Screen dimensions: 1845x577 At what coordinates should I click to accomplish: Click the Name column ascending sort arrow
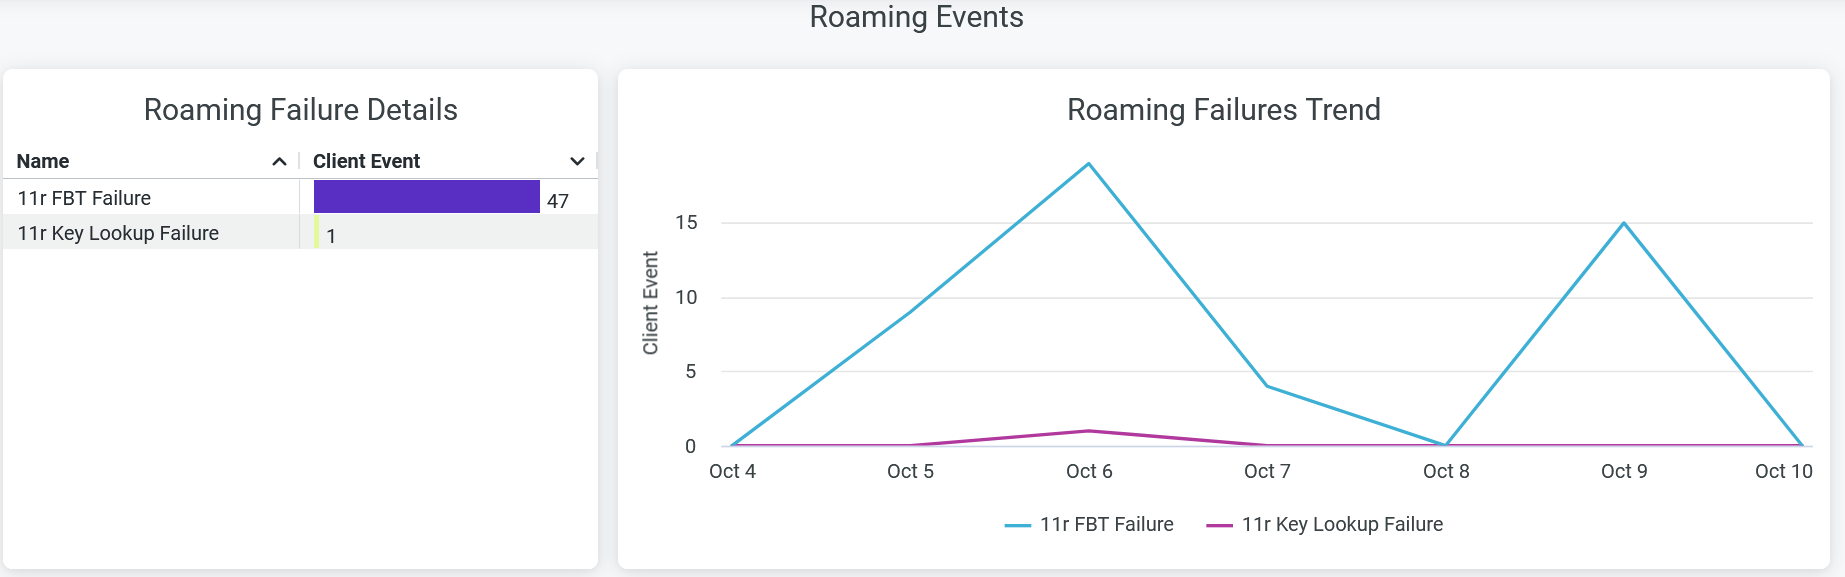tap(279, 162)
